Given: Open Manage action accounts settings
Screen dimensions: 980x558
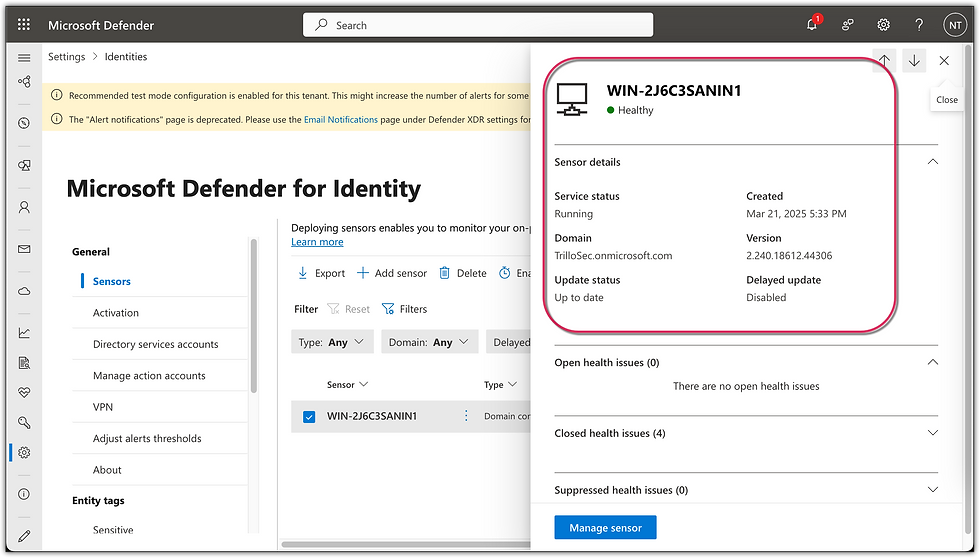Looking at the screenshot, I should point(149,376).
